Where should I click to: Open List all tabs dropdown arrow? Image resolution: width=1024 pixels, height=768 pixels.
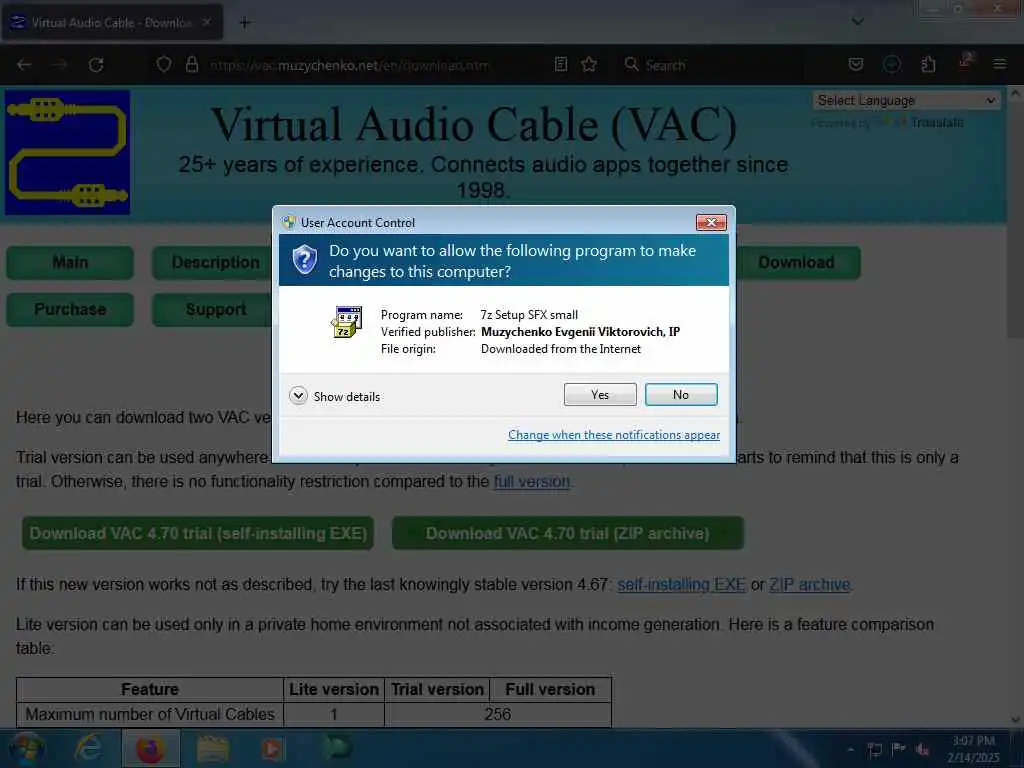point(858,22)
